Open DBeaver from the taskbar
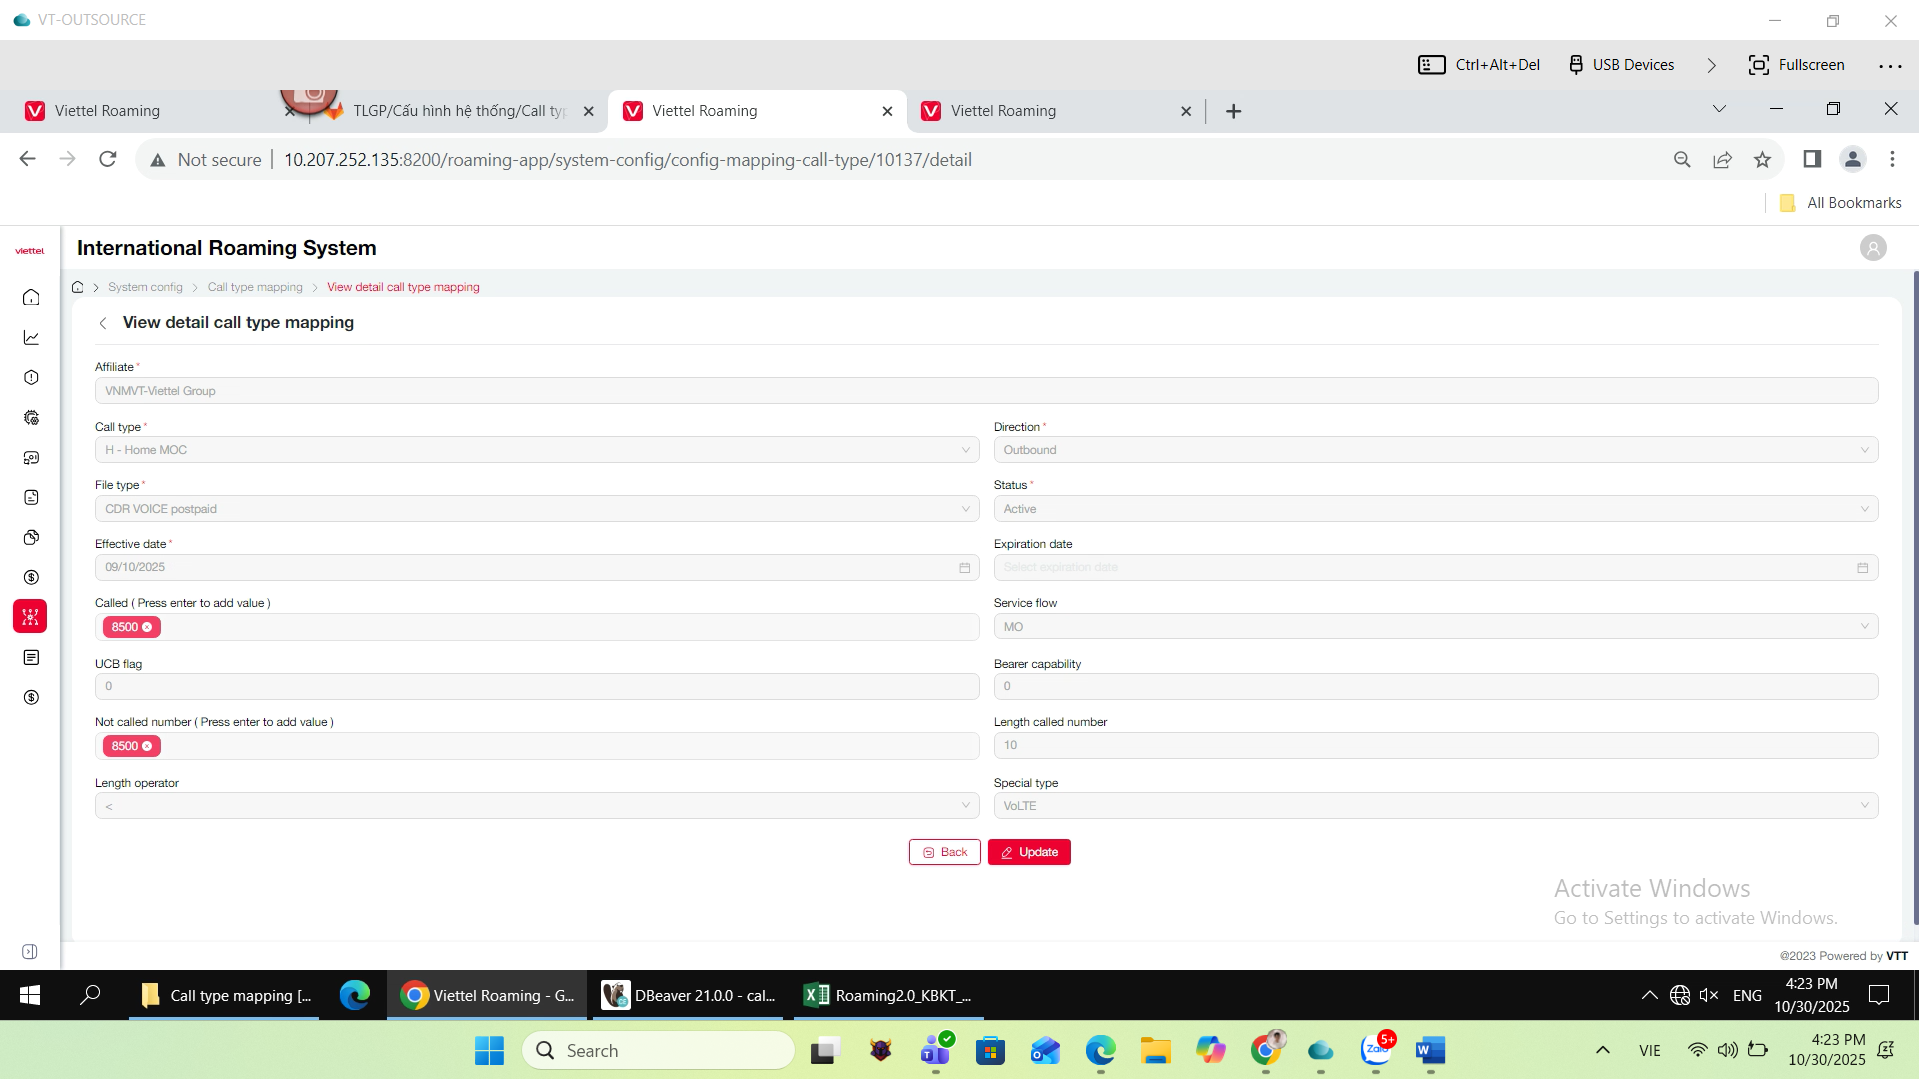 point(689,995)
